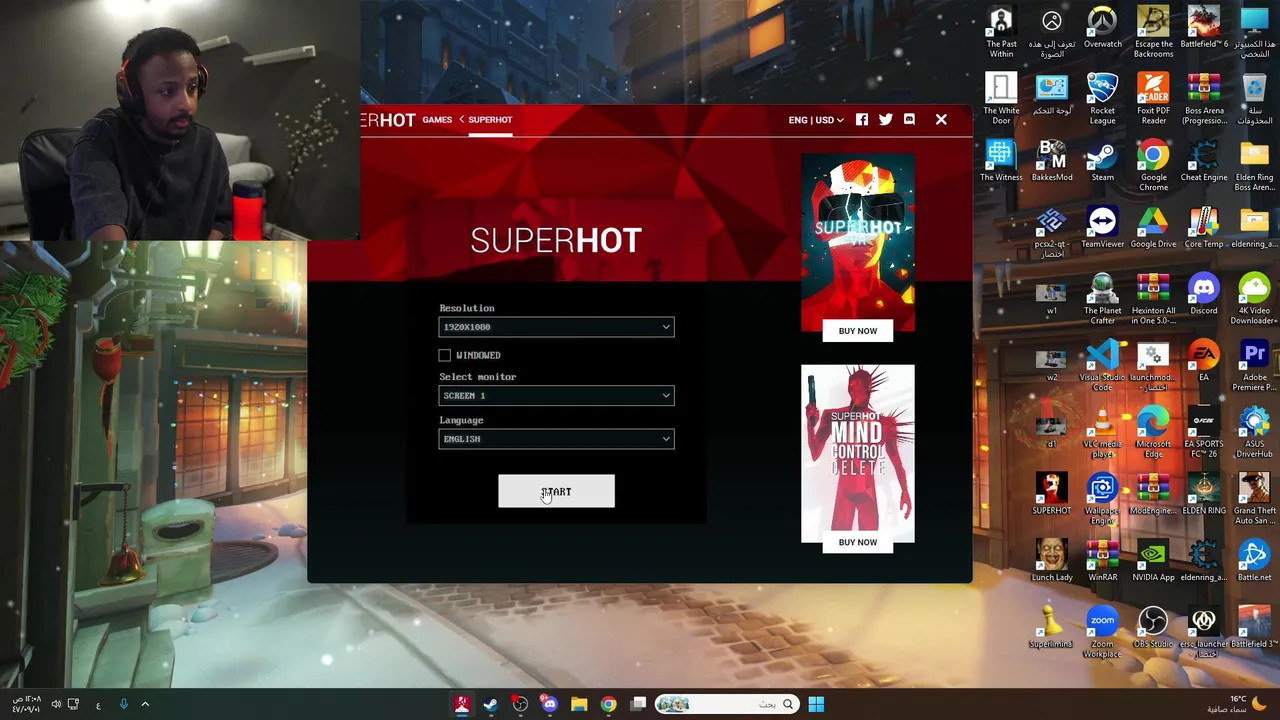Select Visual Studio Code desktop shortcut
This screenshot has height=720, width=1280.
[x=1103, y=366]
